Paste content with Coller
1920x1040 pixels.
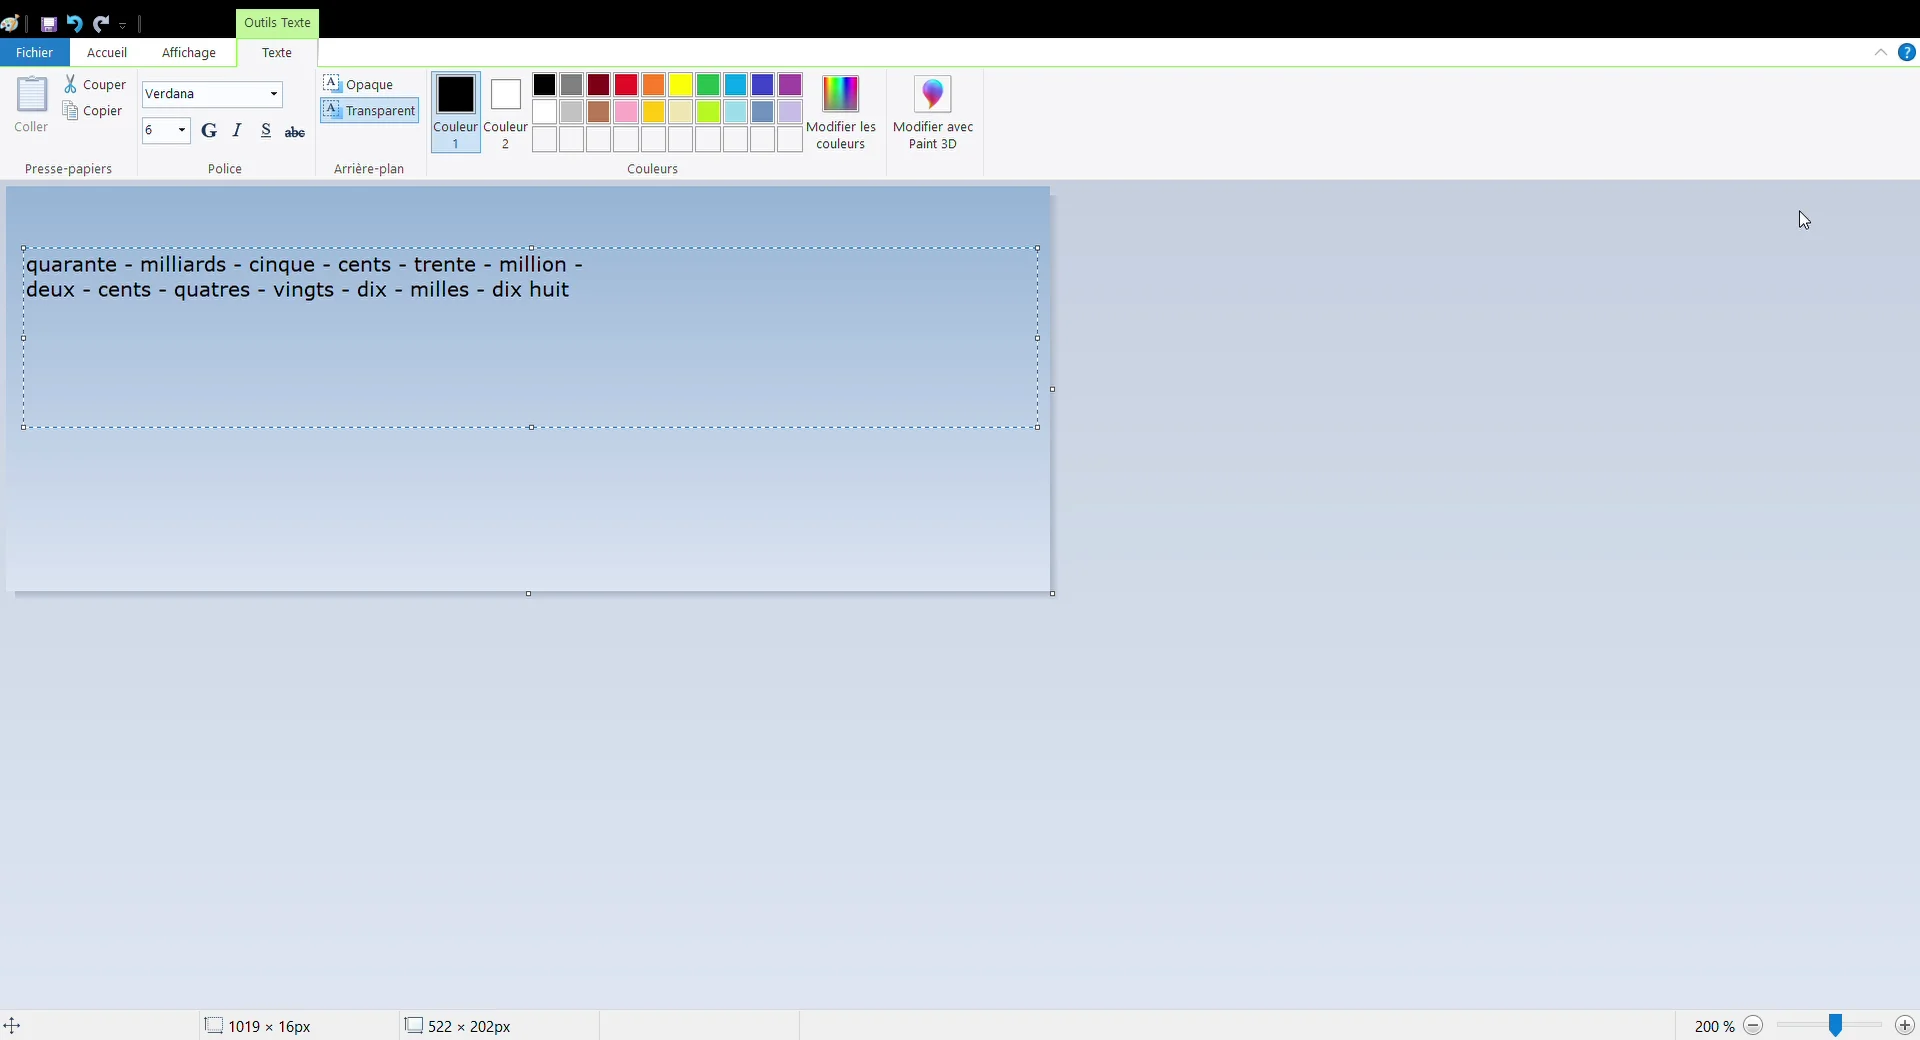click(30, 103)
